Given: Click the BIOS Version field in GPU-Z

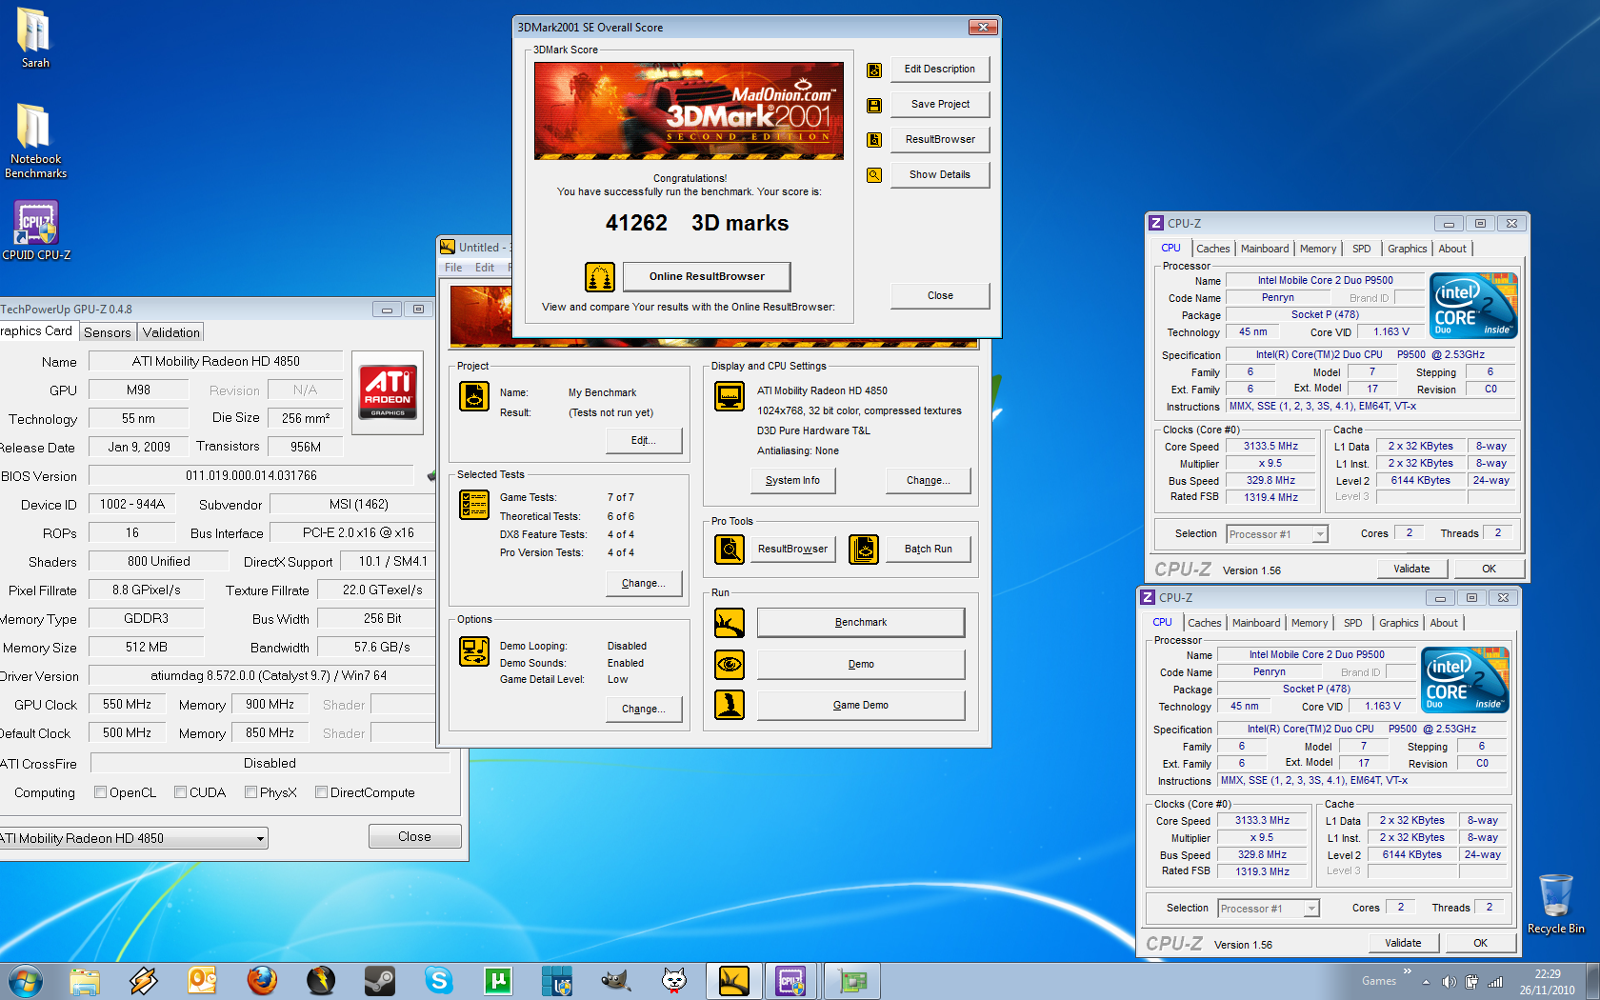Looking at the screenshot, I should click(x=251, y=476).
